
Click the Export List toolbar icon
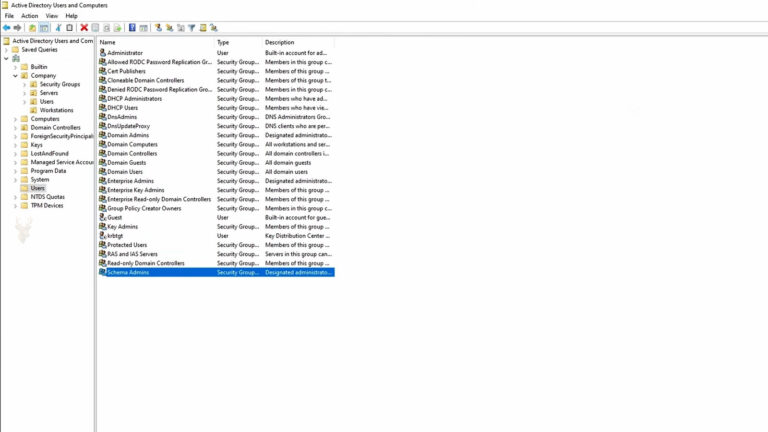point(118,28)
